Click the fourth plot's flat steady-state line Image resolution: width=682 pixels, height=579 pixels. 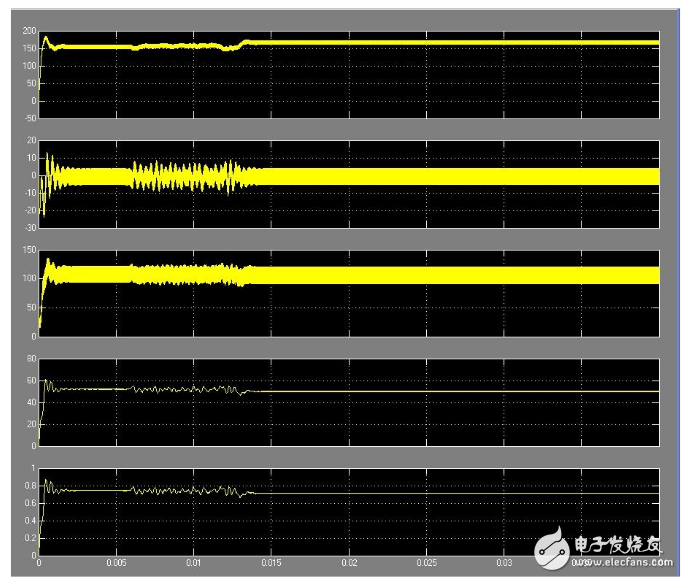(x=450, y=390)
